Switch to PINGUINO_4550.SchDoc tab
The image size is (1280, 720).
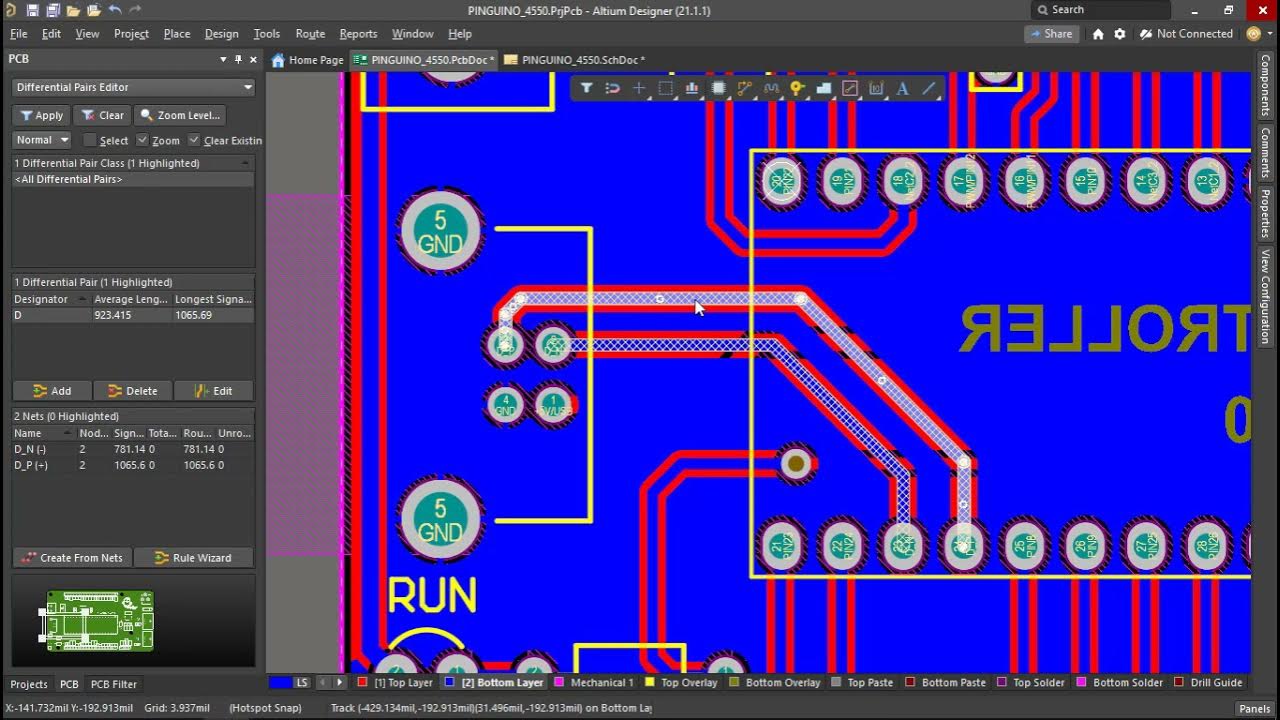575,60
